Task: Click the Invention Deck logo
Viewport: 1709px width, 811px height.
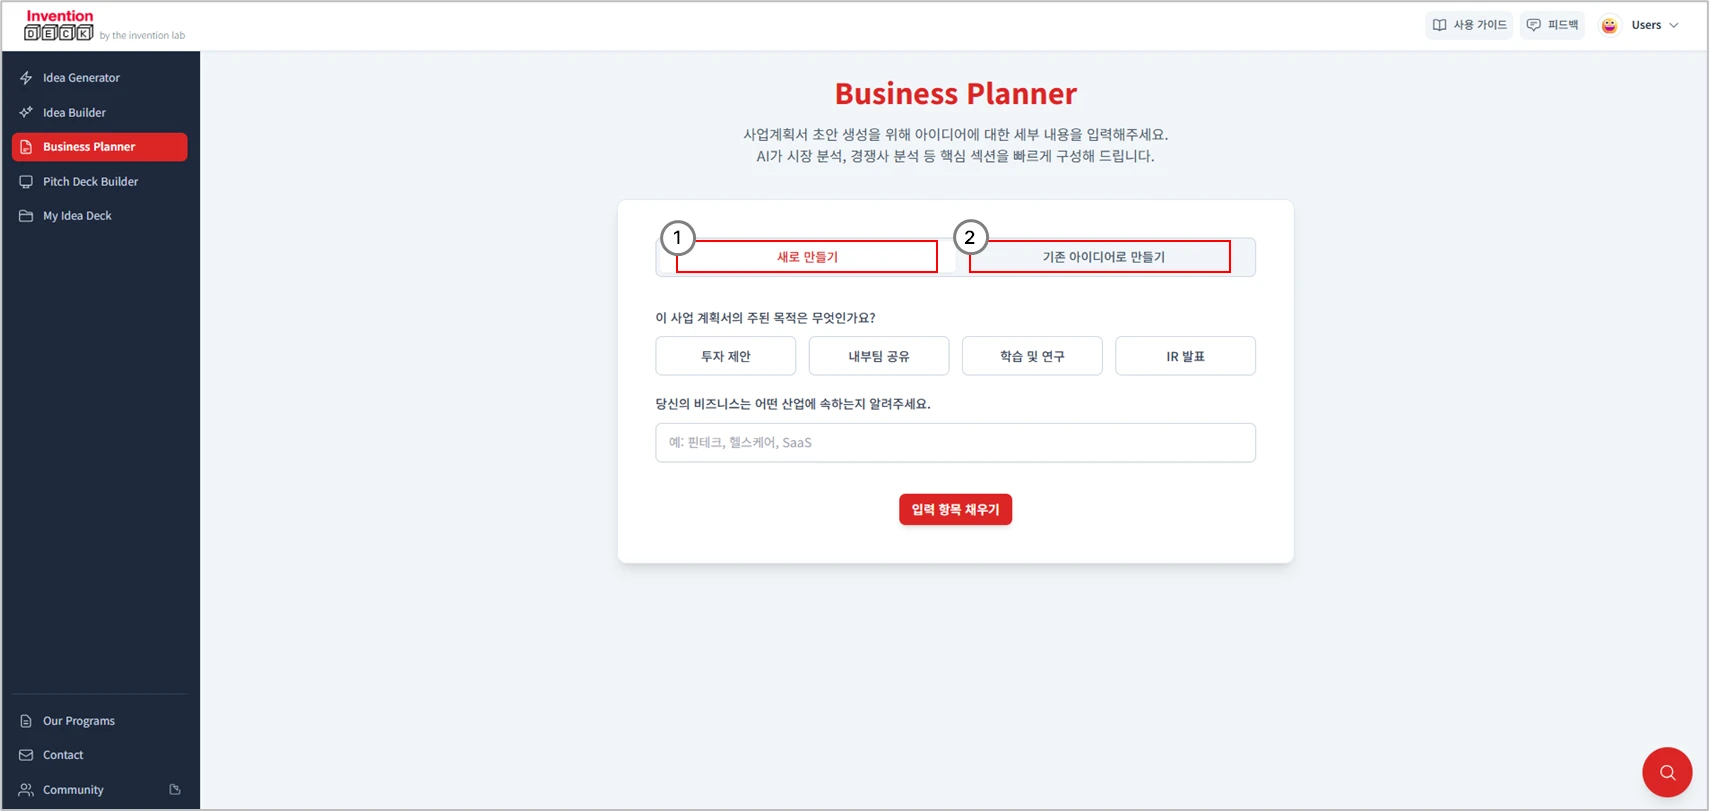Action: (60, 26)
